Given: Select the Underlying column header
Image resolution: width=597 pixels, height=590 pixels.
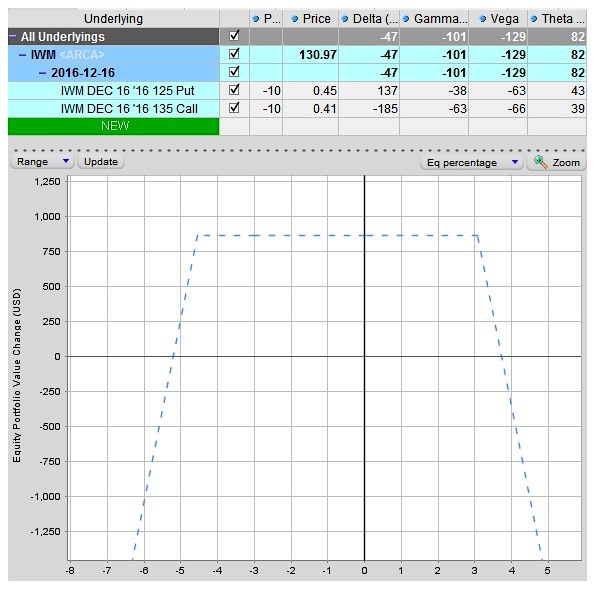Looking at the screenshot, I should 113,19.
